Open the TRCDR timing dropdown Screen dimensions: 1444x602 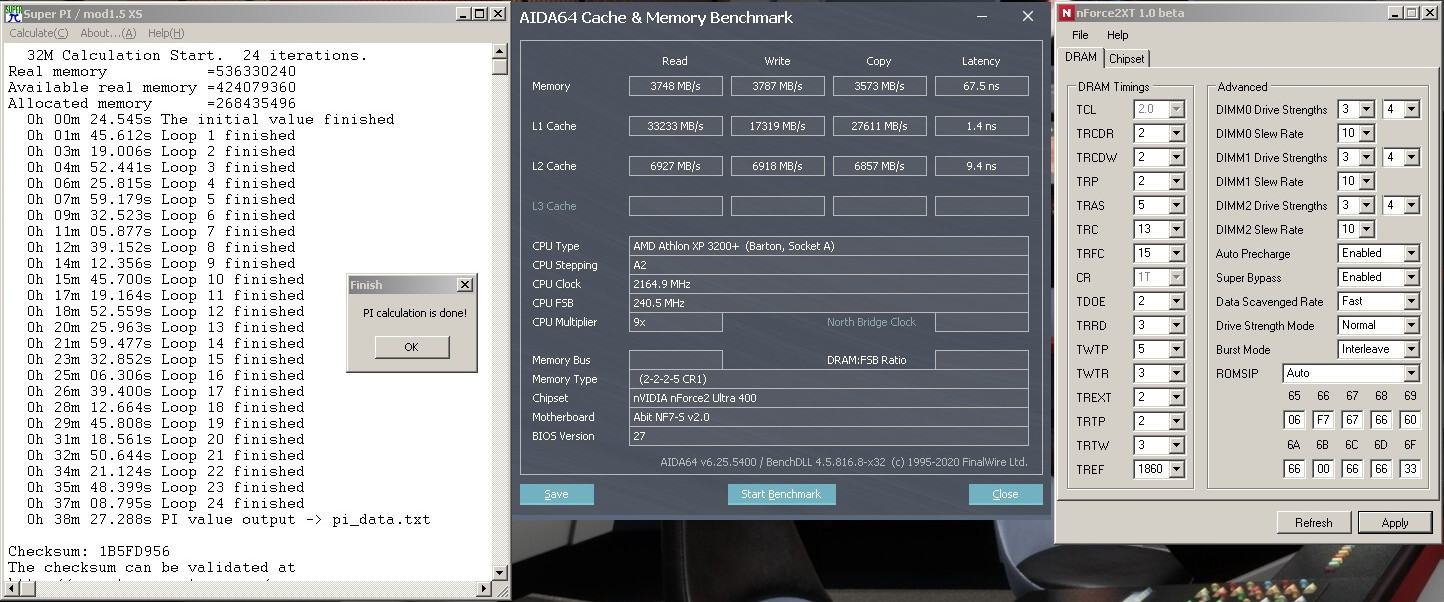[x=1177, y=133]
